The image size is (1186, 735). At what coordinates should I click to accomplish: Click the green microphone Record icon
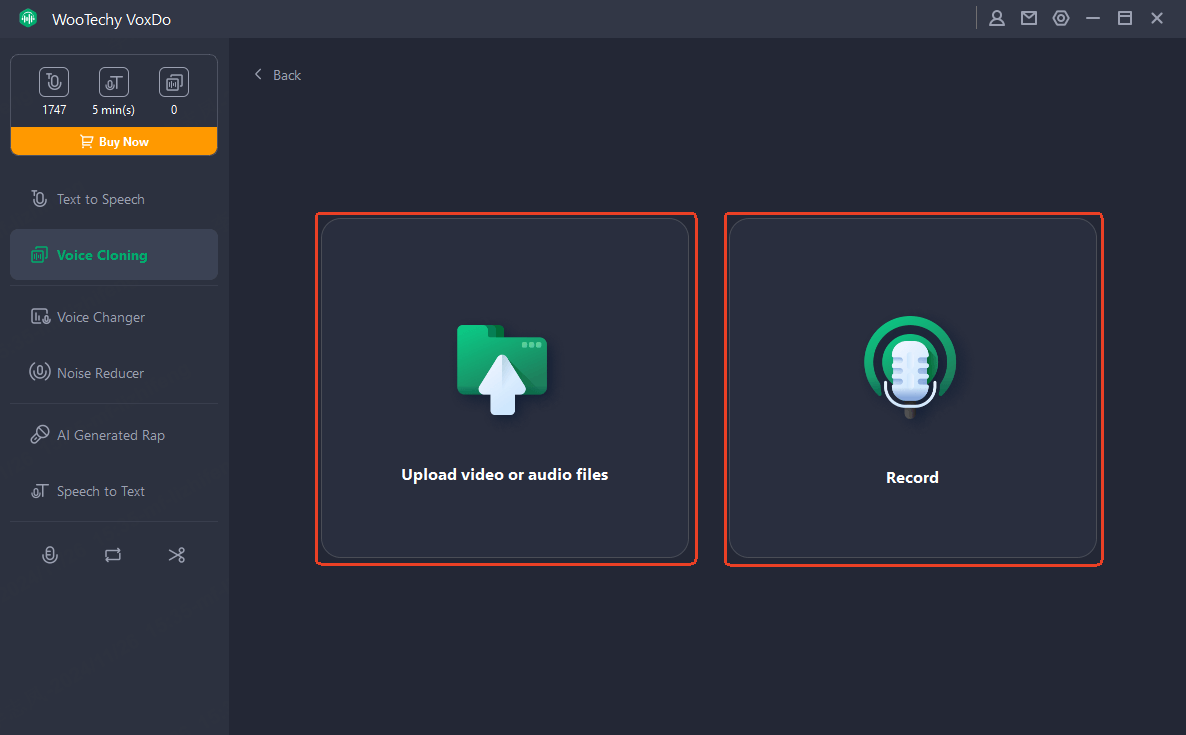(910, 368)
